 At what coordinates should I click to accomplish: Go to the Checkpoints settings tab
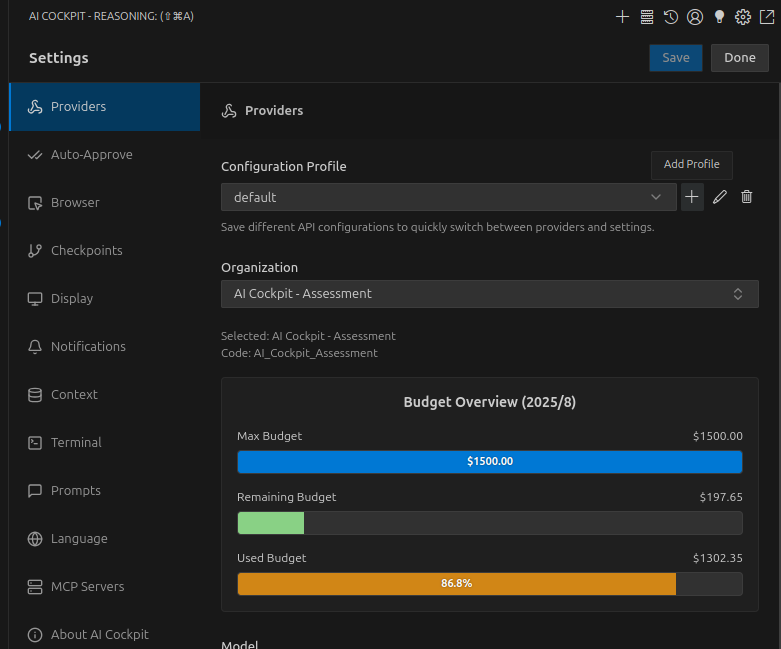86,251
